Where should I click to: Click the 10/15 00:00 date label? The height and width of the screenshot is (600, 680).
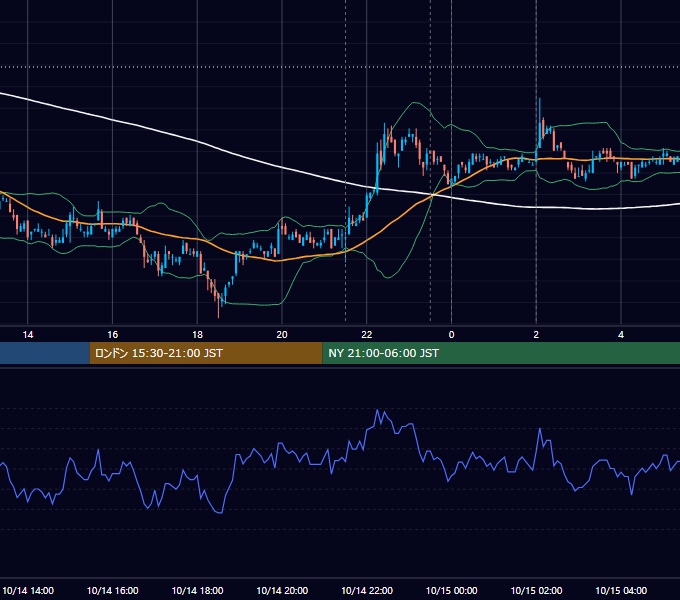pos(451,590)
